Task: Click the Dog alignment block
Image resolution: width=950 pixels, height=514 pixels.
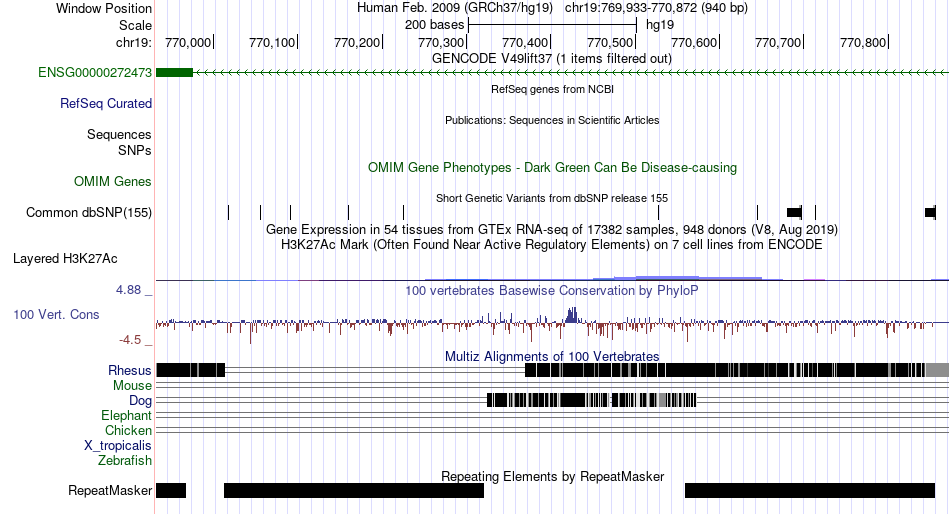Action: tap(592, 400)
